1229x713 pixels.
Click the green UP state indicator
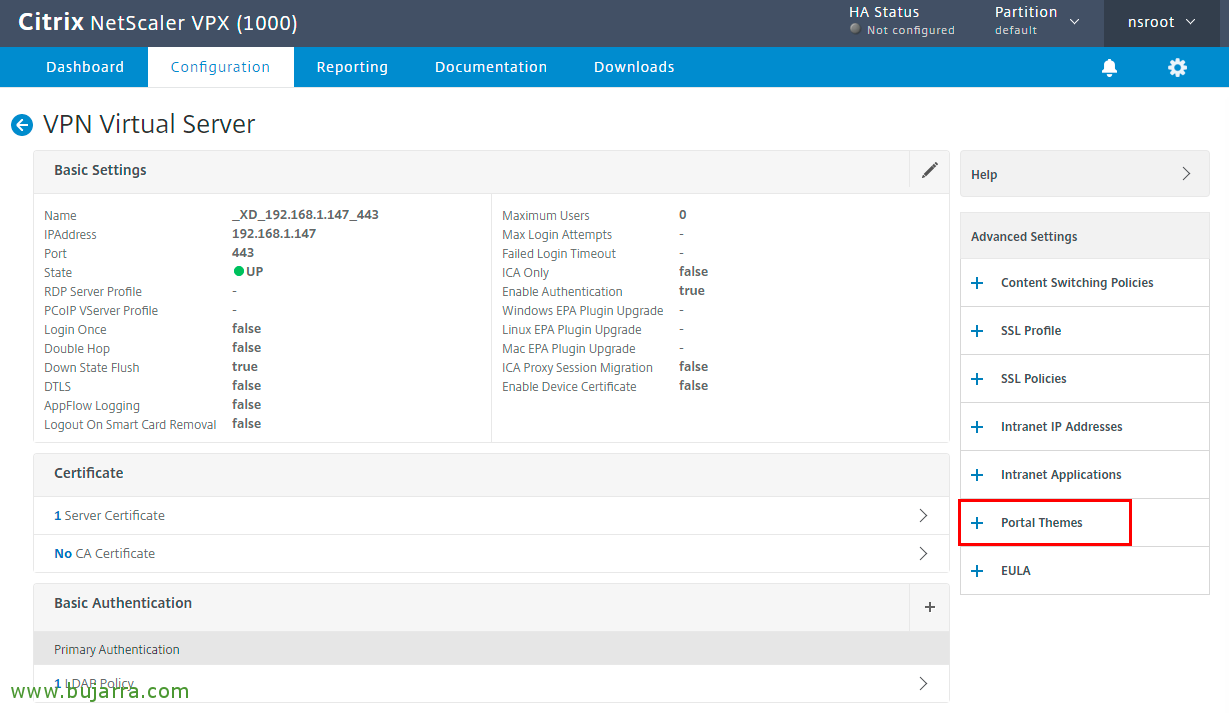pyautogui.click(x=239, y=271)
